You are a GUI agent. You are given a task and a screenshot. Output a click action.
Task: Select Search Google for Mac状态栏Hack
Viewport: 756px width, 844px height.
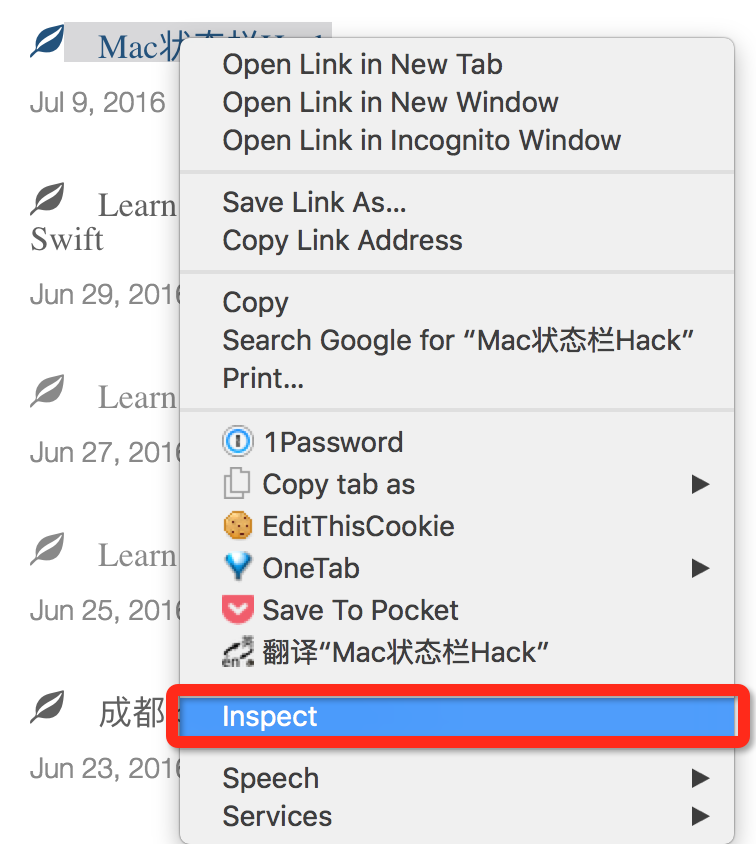457,340
